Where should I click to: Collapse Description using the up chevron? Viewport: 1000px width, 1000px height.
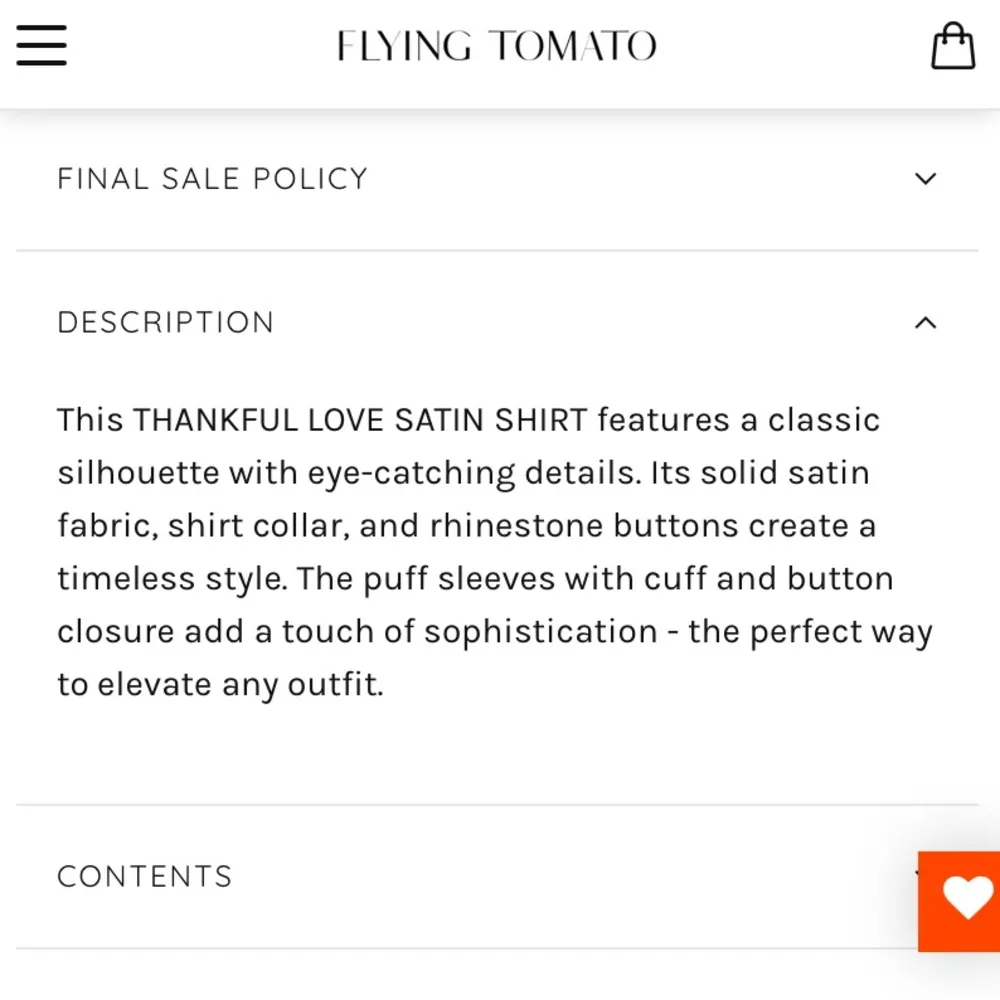(x=925, y=323)
